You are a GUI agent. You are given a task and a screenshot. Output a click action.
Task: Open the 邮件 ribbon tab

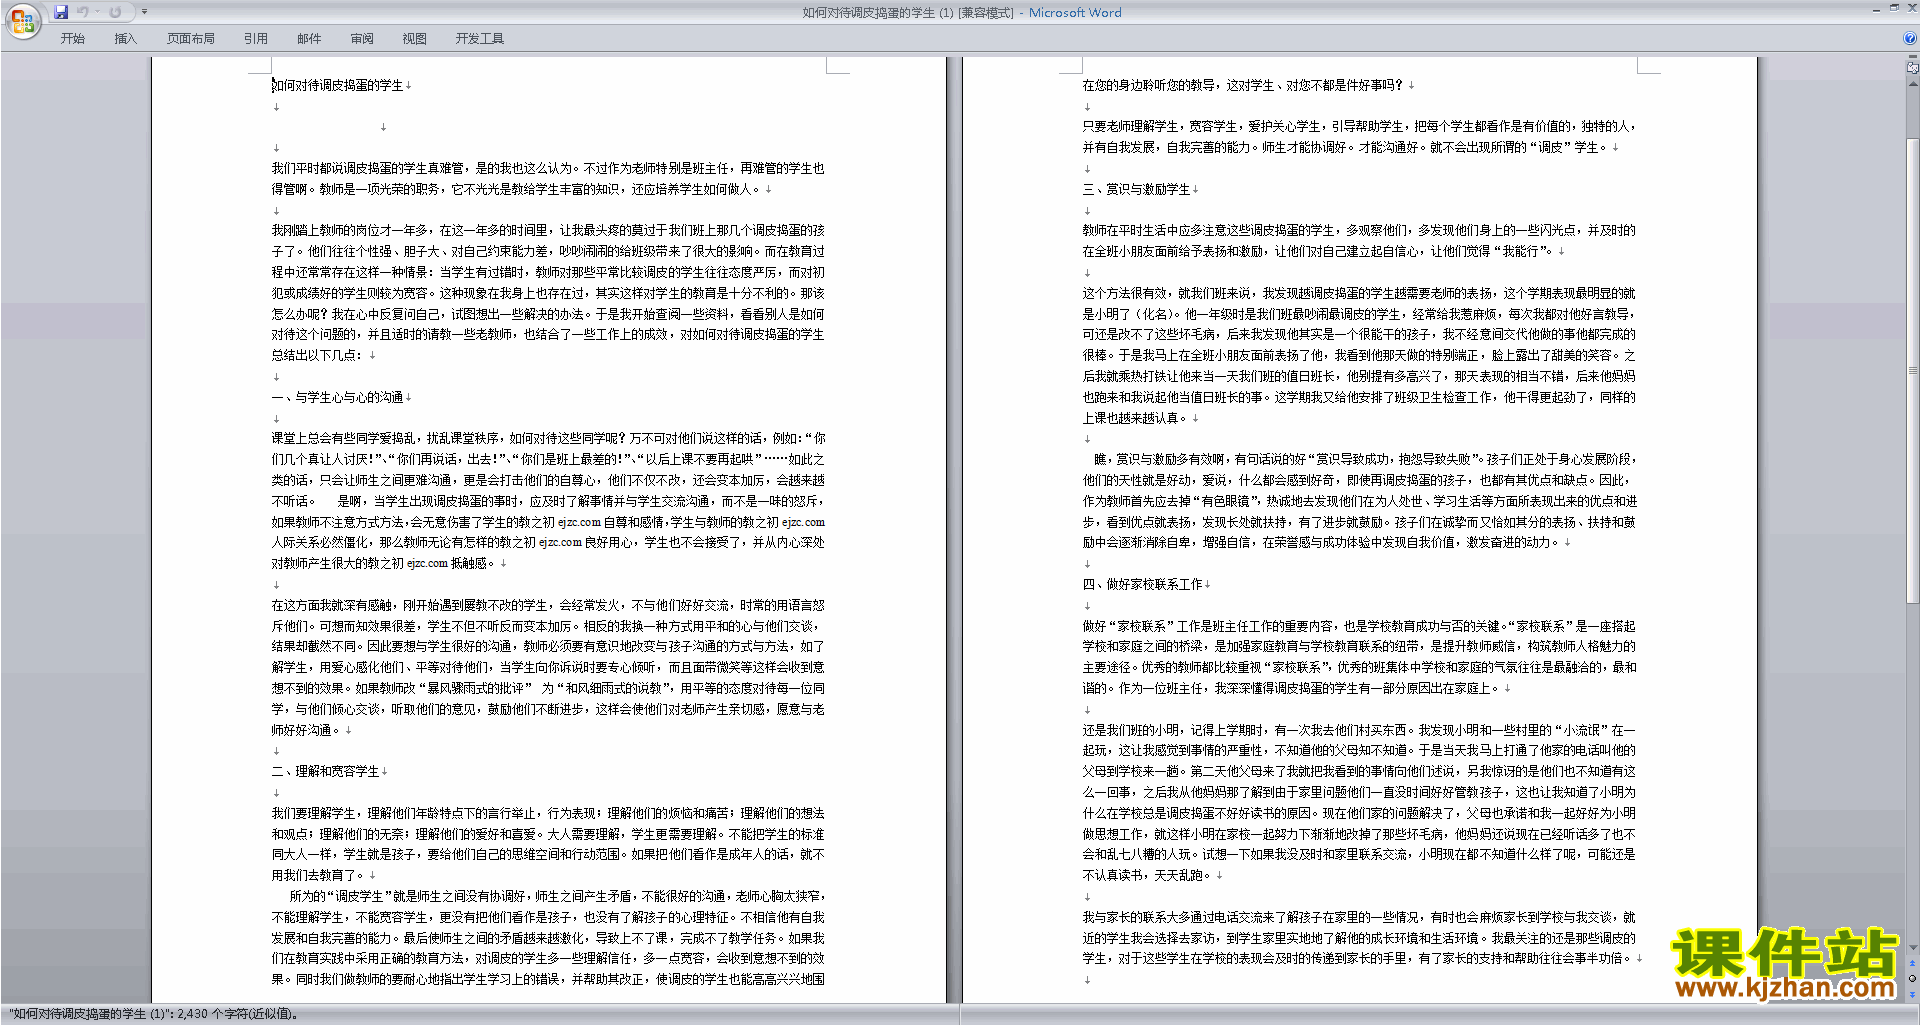[x=309, y=39]
